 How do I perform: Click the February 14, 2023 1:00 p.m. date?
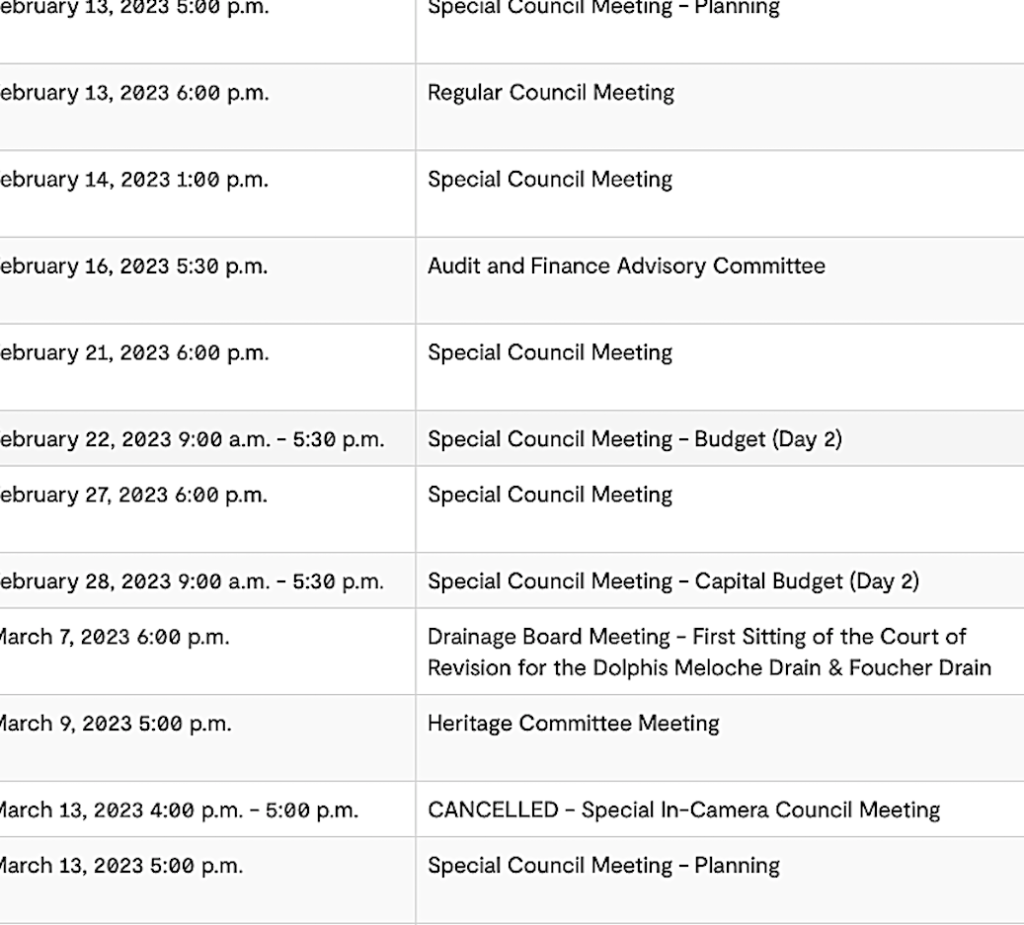click(x=134, y=180)
